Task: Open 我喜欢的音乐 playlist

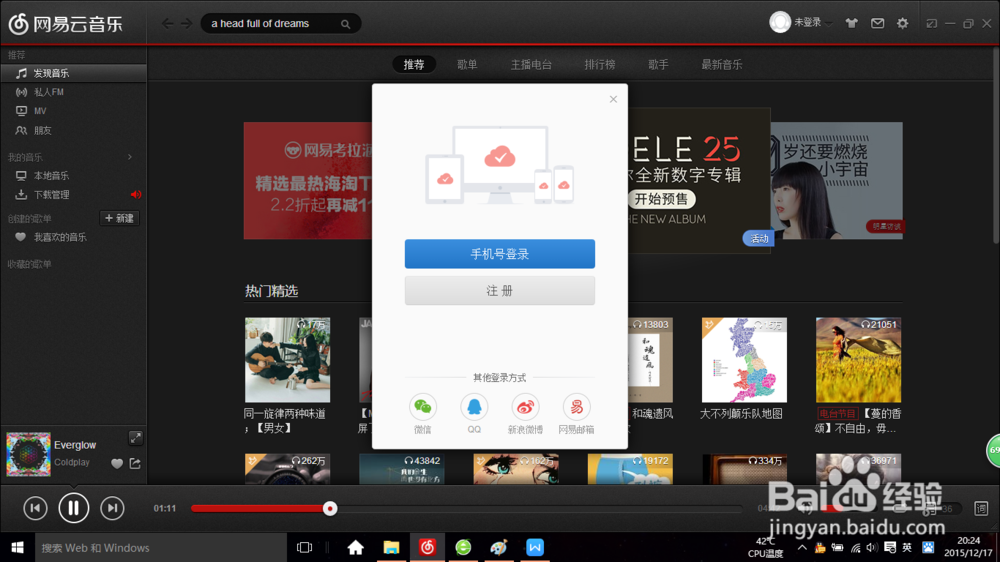Action: [x=73, y=237]
